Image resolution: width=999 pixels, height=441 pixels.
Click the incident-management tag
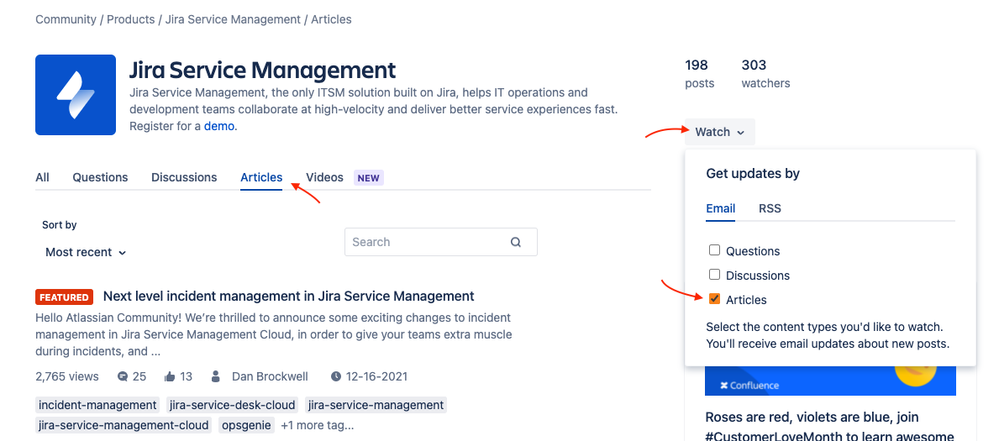(97, 405)
